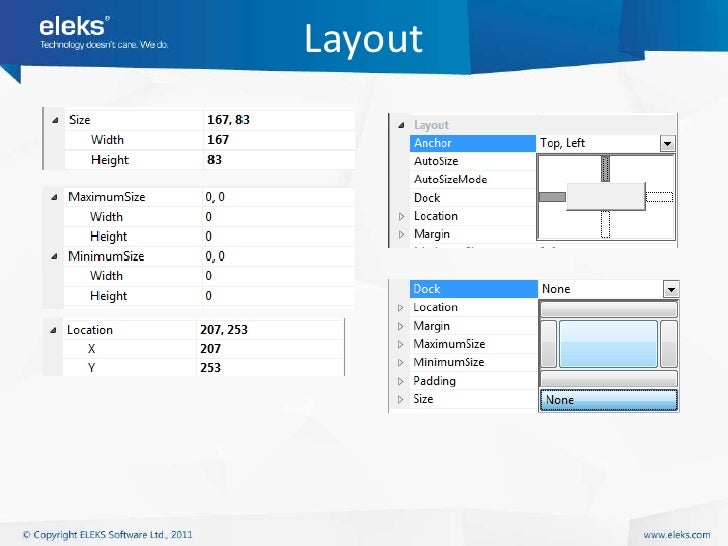Select the highlighted Dock property row
The image size is (728, 546).
point(474,289)
